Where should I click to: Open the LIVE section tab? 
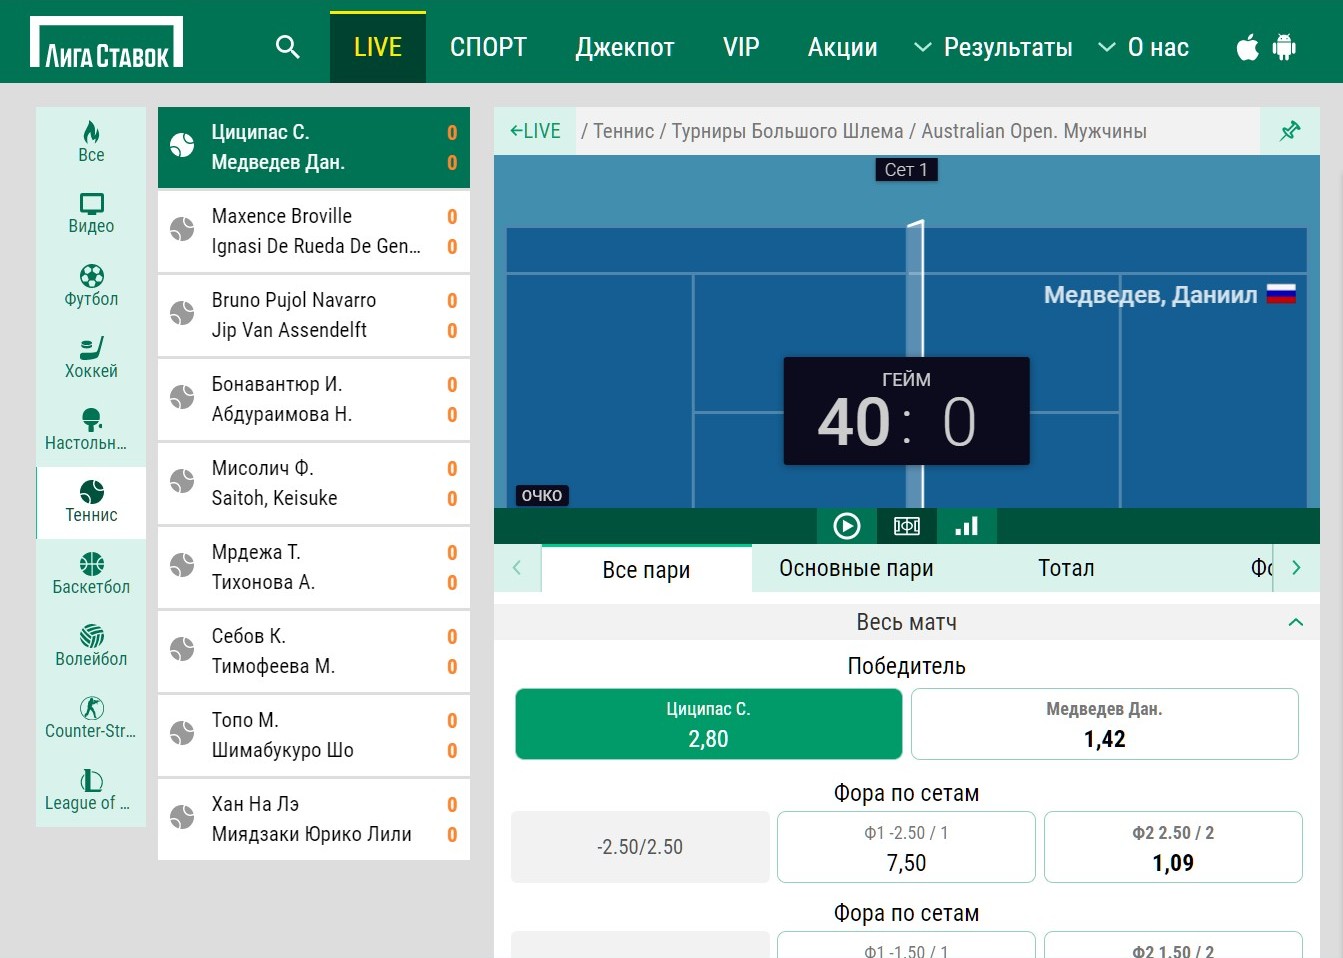click(378, 47)
